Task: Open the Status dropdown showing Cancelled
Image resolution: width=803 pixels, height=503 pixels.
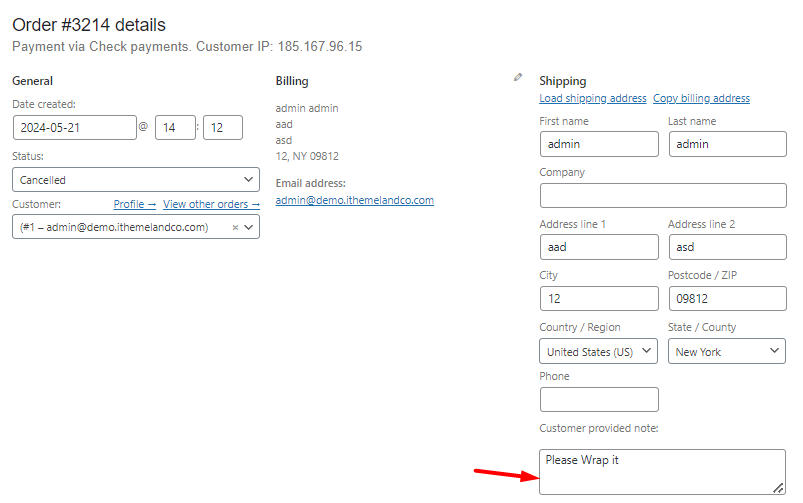Action: pyautogui.click(x=136, y=180)
